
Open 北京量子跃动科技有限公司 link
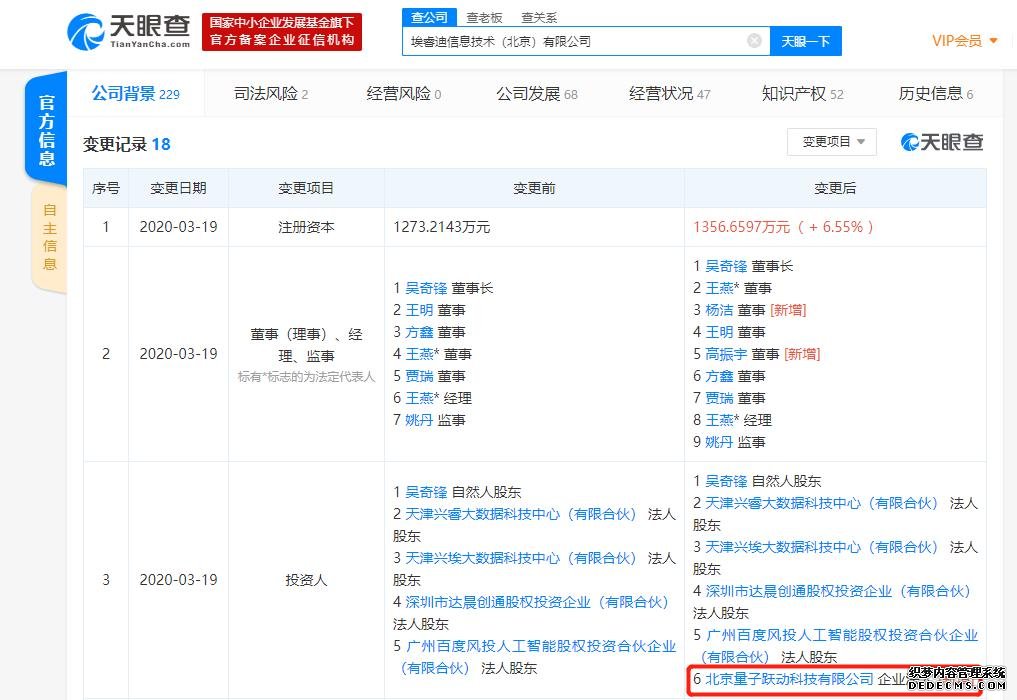(789, 679)
